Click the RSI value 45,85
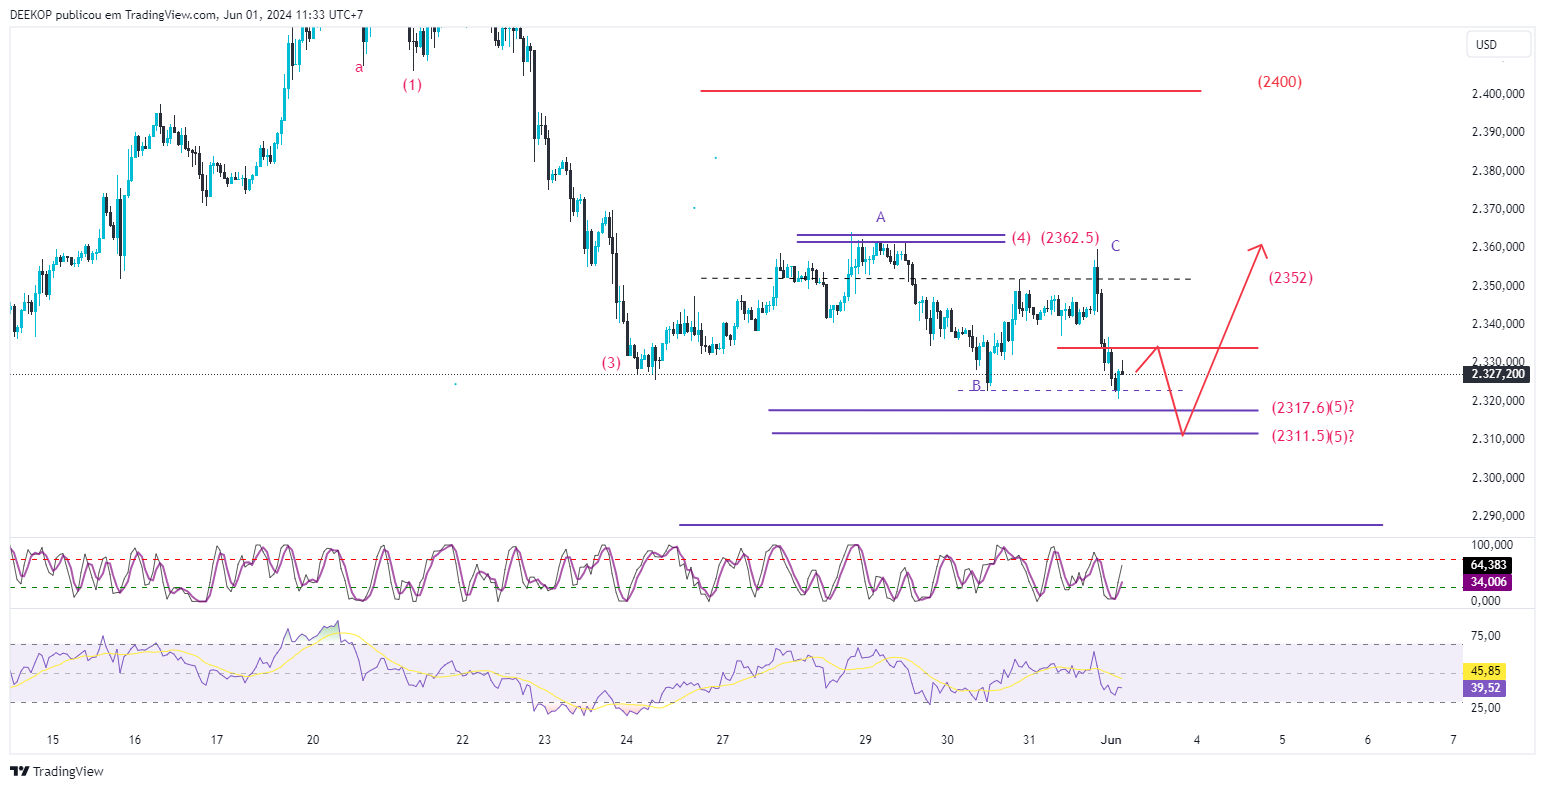Viewport: 1545px width, 789px height. 1484,671
